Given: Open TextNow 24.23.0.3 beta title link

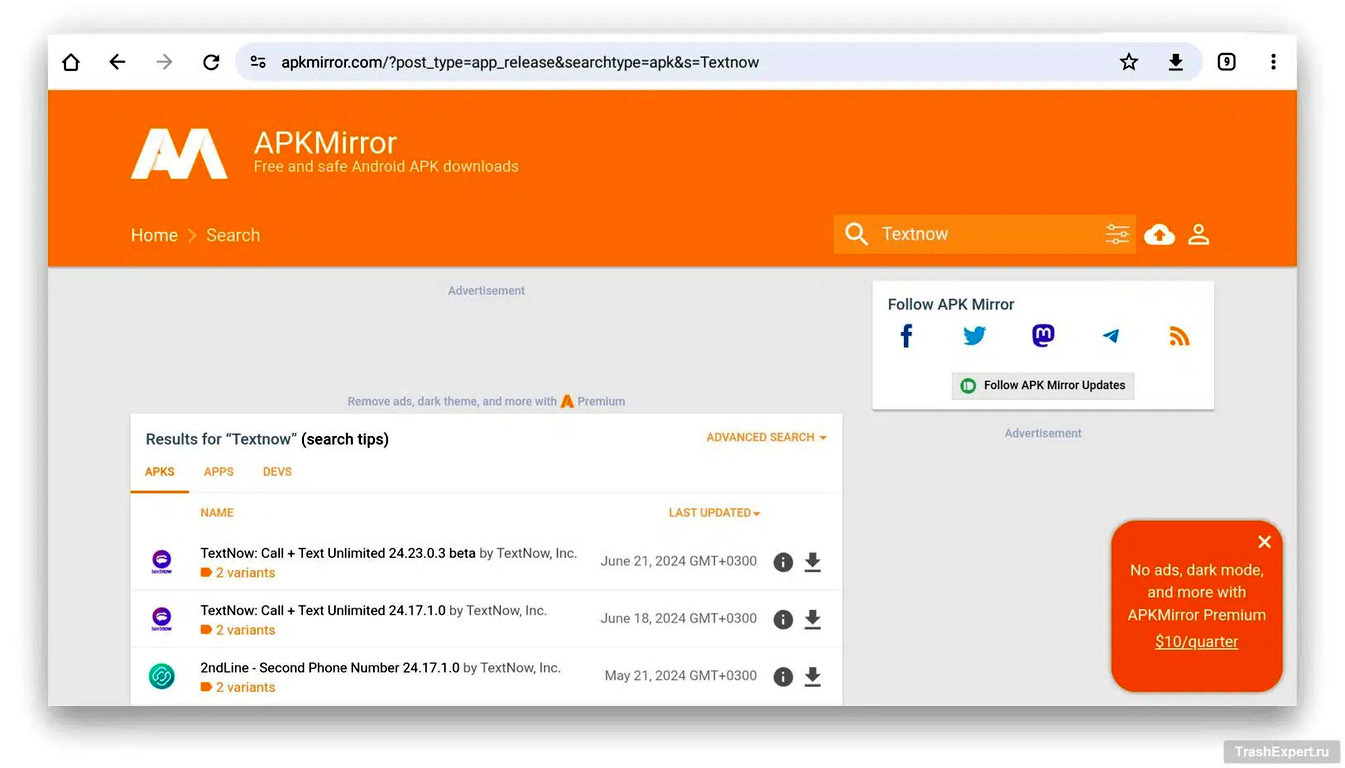Looking at the screenshot, I should [x=338, y=553].
